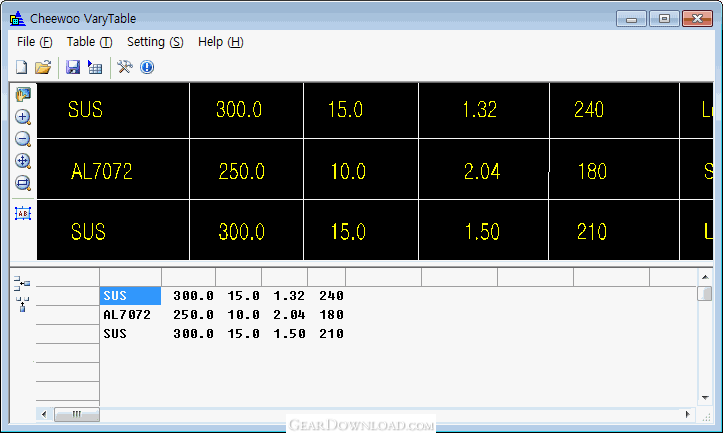Open the Help menu

pyautogui.click(x=220, y=42)
